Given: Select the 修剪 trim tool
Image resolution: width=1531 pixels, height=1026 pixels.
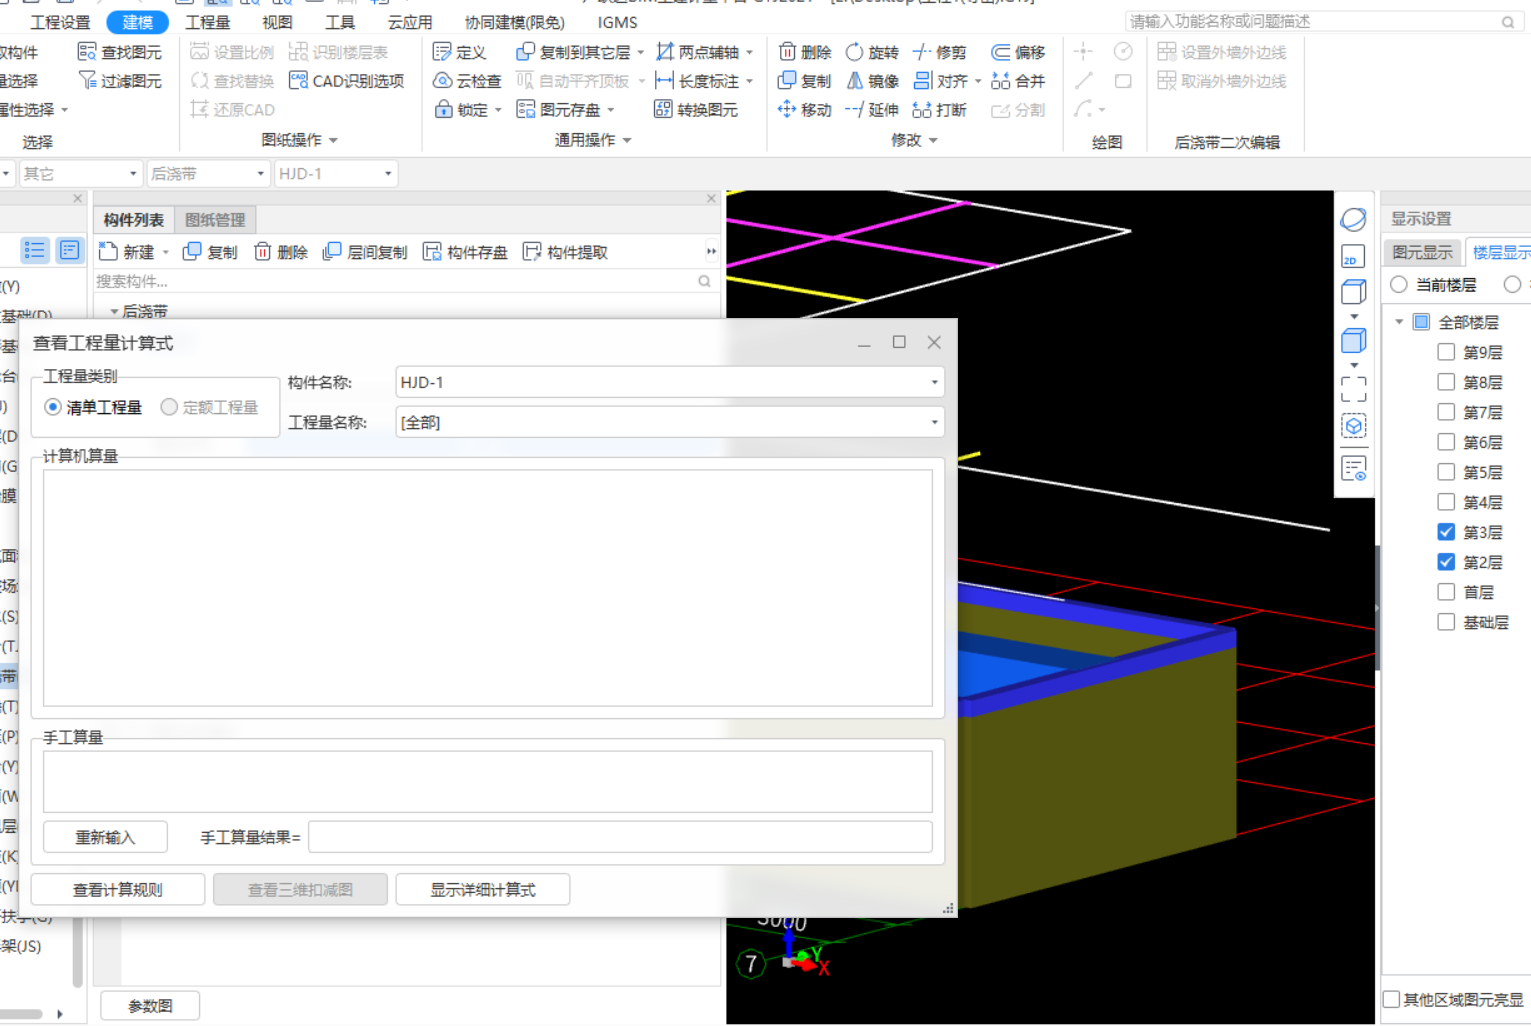Looking at the screenshot, I should (940, 52).
